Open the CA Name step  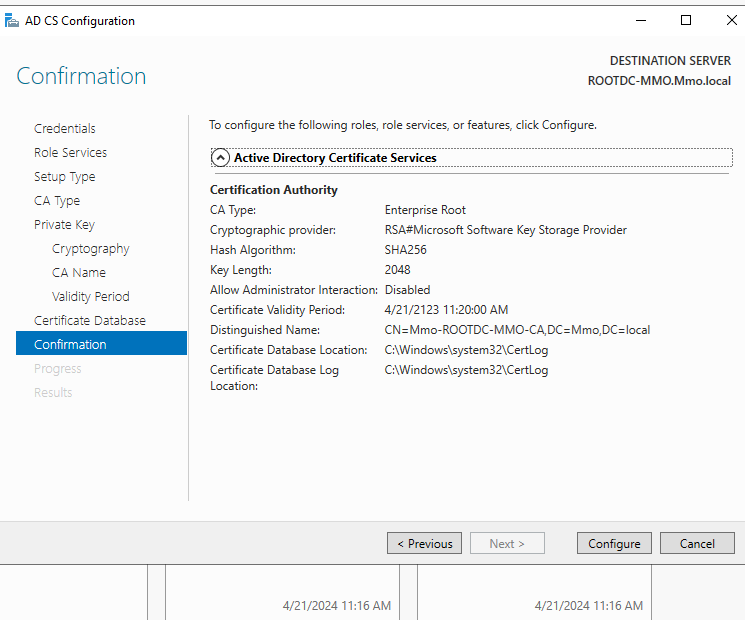tap(79, 273)
